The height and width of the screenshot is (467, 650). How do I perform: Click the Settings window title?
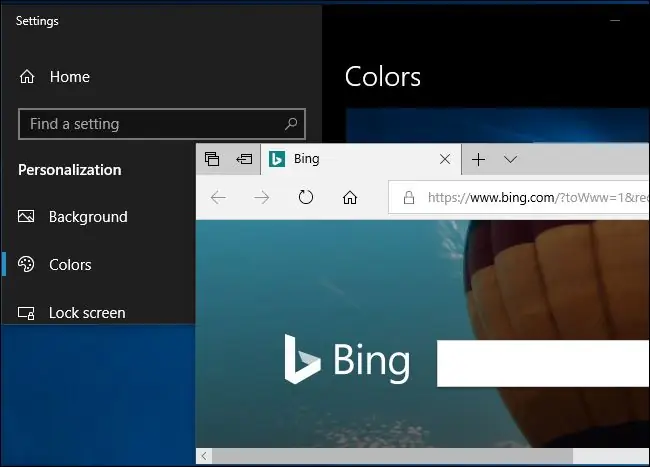pyautogui.click(x=37, y=21)
